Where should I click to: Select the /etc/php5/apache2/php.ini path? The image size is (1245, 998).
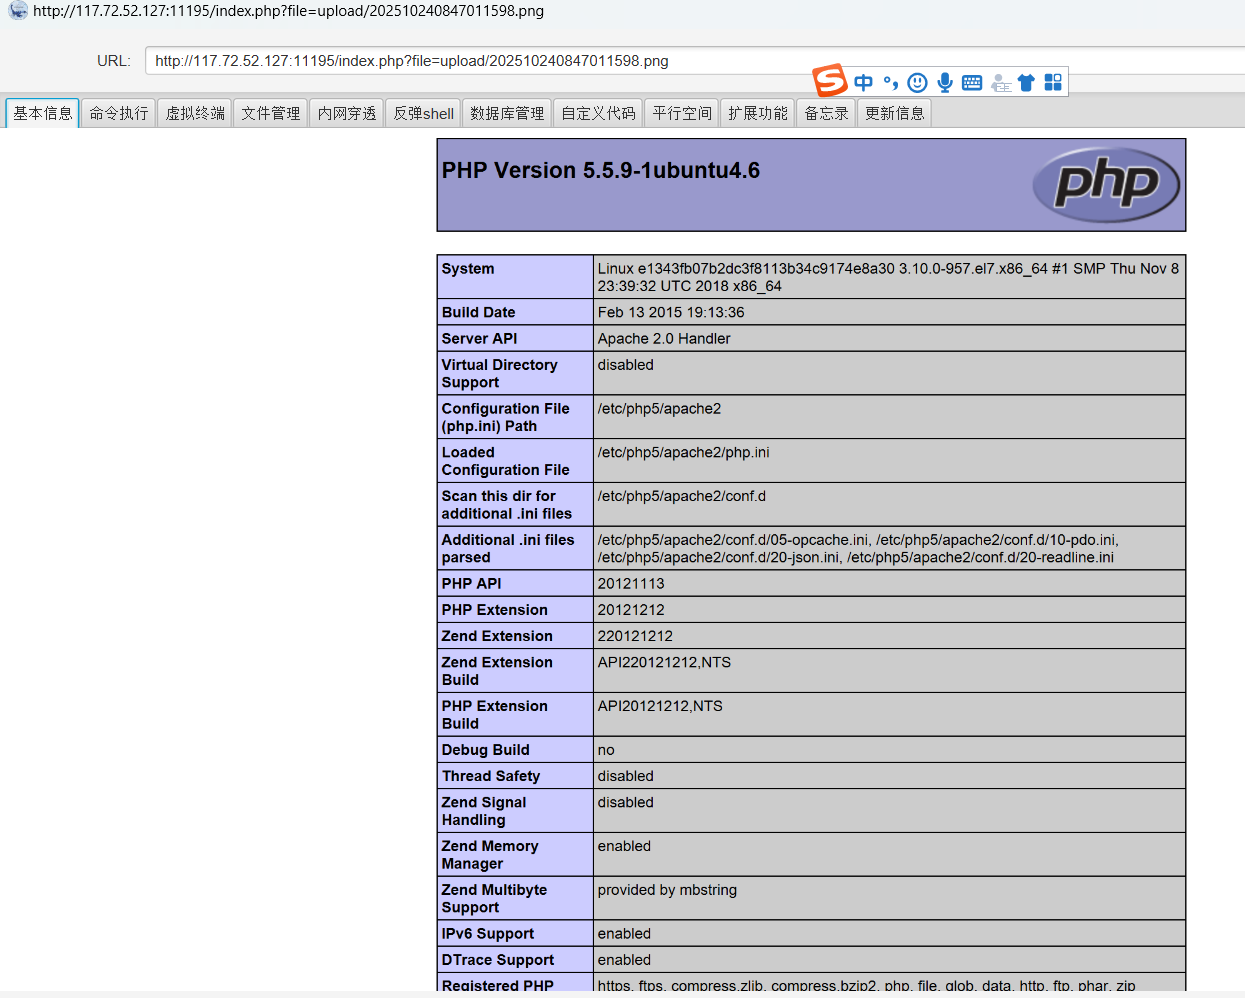[x=684, y=453]
